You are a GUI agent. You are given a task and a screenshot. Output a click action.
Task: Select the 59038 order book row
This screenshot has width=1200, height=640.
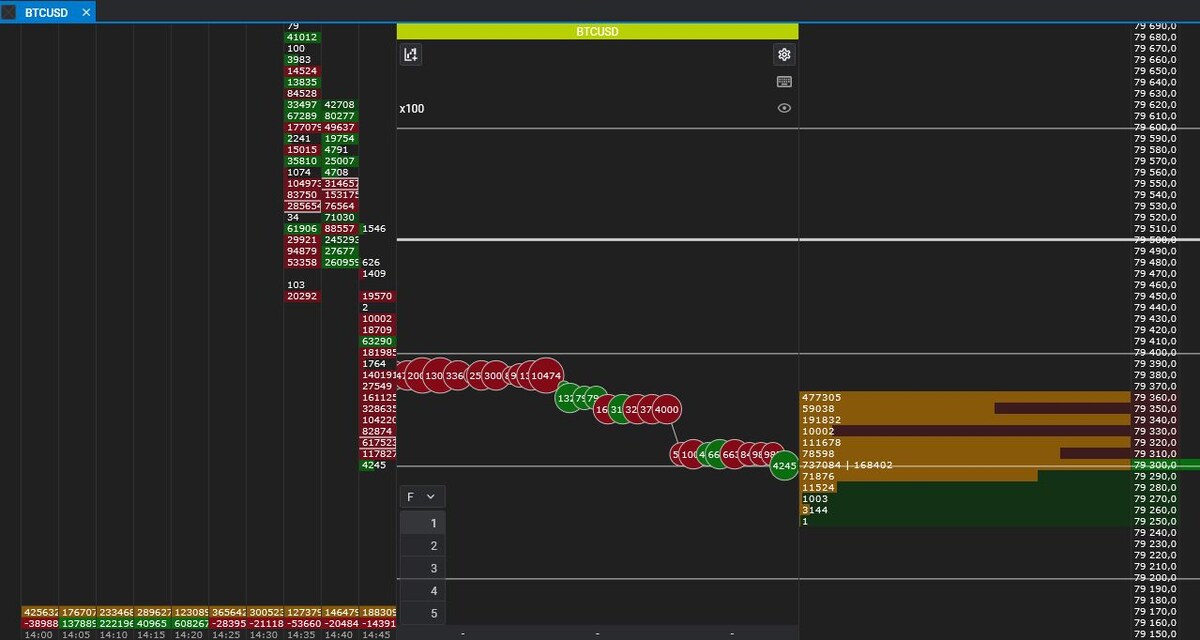click(x=965, y=408)
